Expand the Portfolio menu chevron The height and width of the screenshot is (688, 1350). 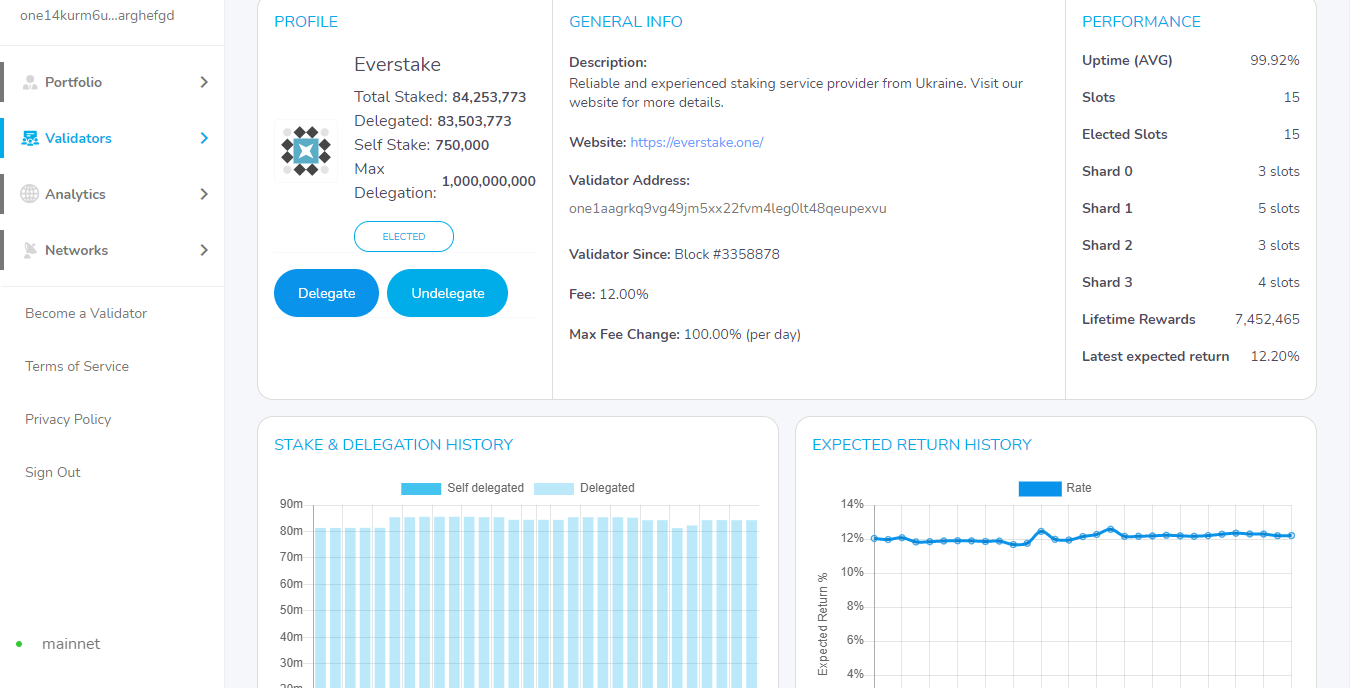point(204,82)
